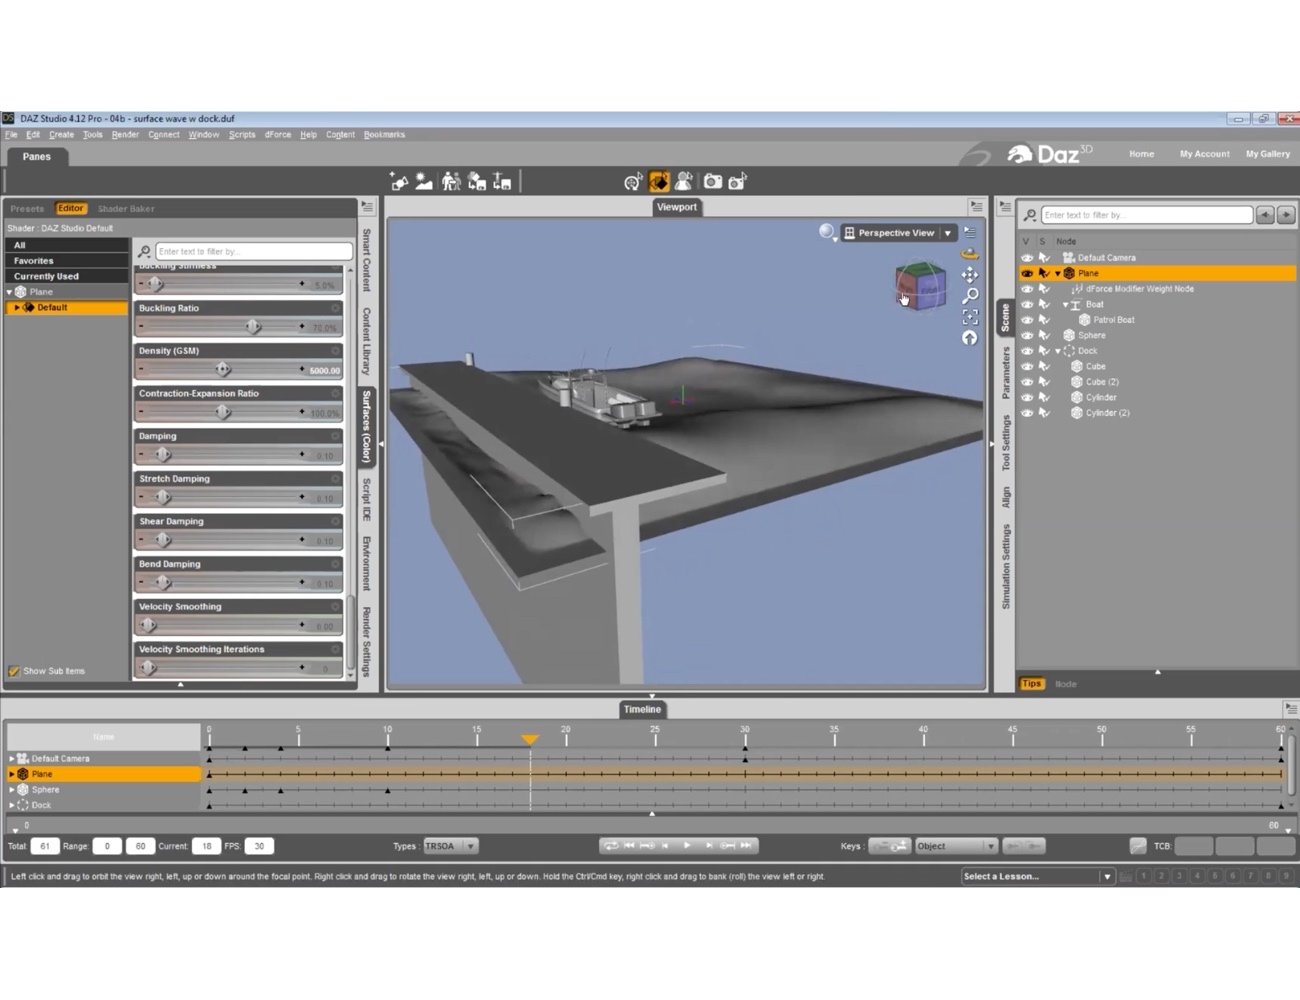This screenshot has height=1000, width=1300.
Task: Open the Surfaces pane options menu icon
Action: [367, 206]
